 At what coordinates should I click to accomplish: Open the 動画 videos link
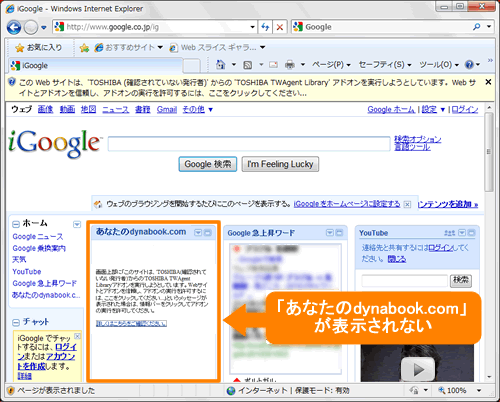point(67,109)
